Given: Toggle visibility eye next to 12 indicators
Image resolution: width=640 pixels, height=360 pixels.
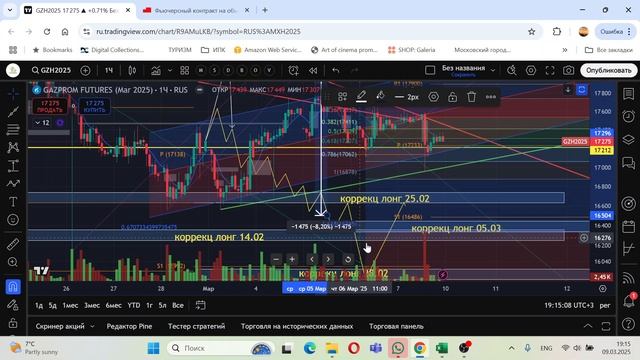Looking at the screenshot, I should pos(60,122).
